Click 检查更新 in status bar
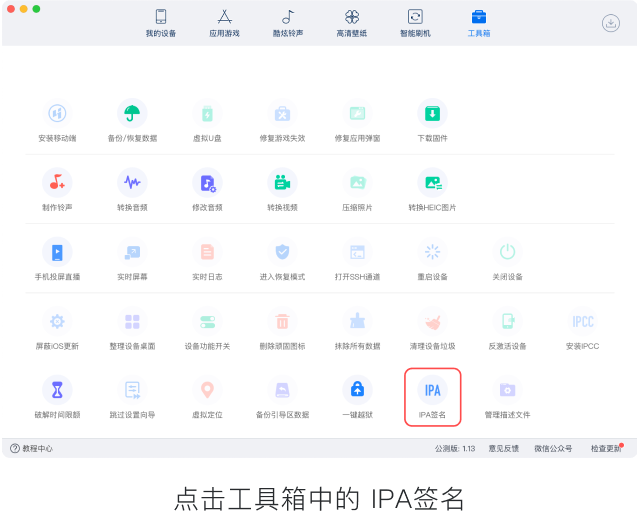 (605, 449)
